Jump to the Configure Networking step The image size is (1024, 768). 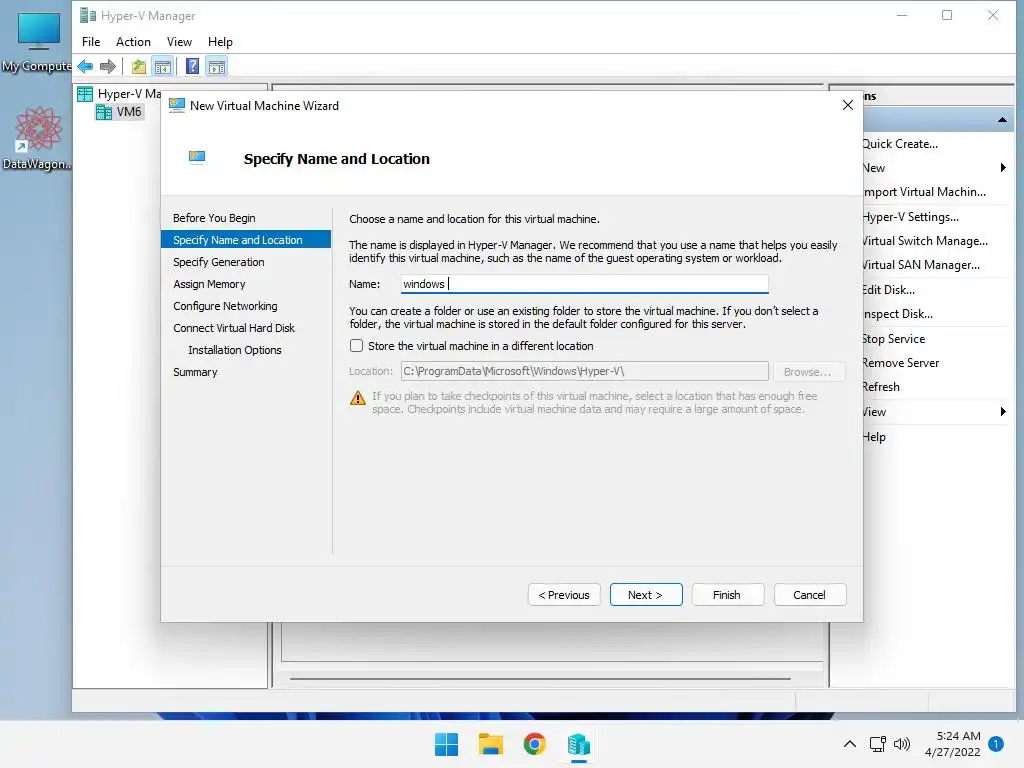point(225,306)
